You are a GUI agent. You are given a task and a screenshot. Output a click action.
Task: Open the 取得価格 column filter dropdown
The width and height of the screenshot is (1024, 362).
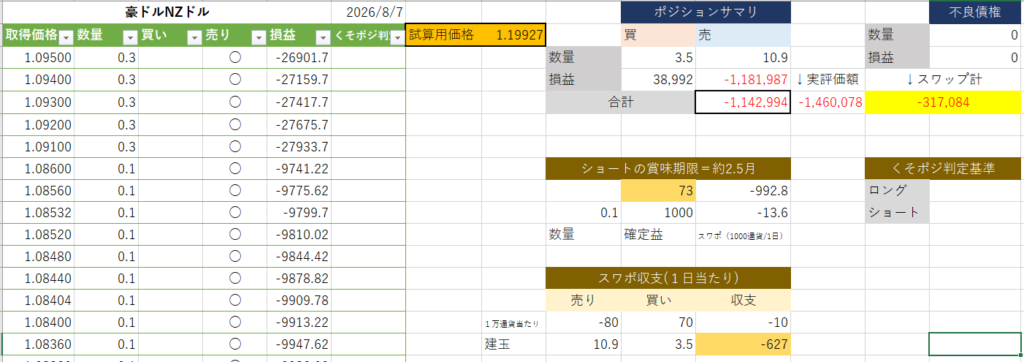(x=66, y=37)
